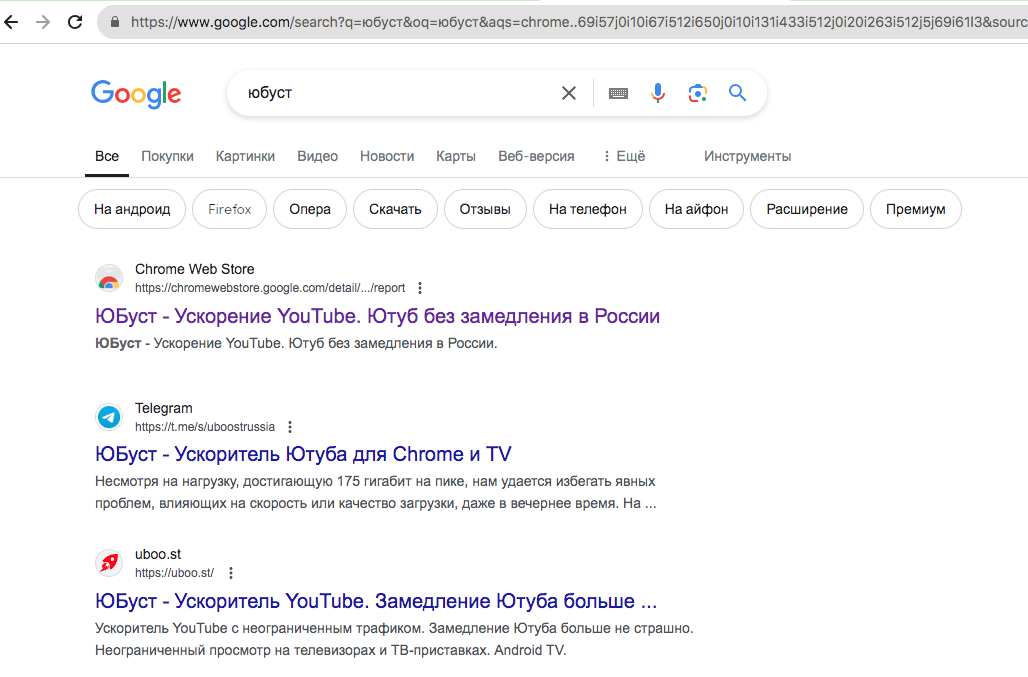Open options menu for Telegram result

[290, 427]
